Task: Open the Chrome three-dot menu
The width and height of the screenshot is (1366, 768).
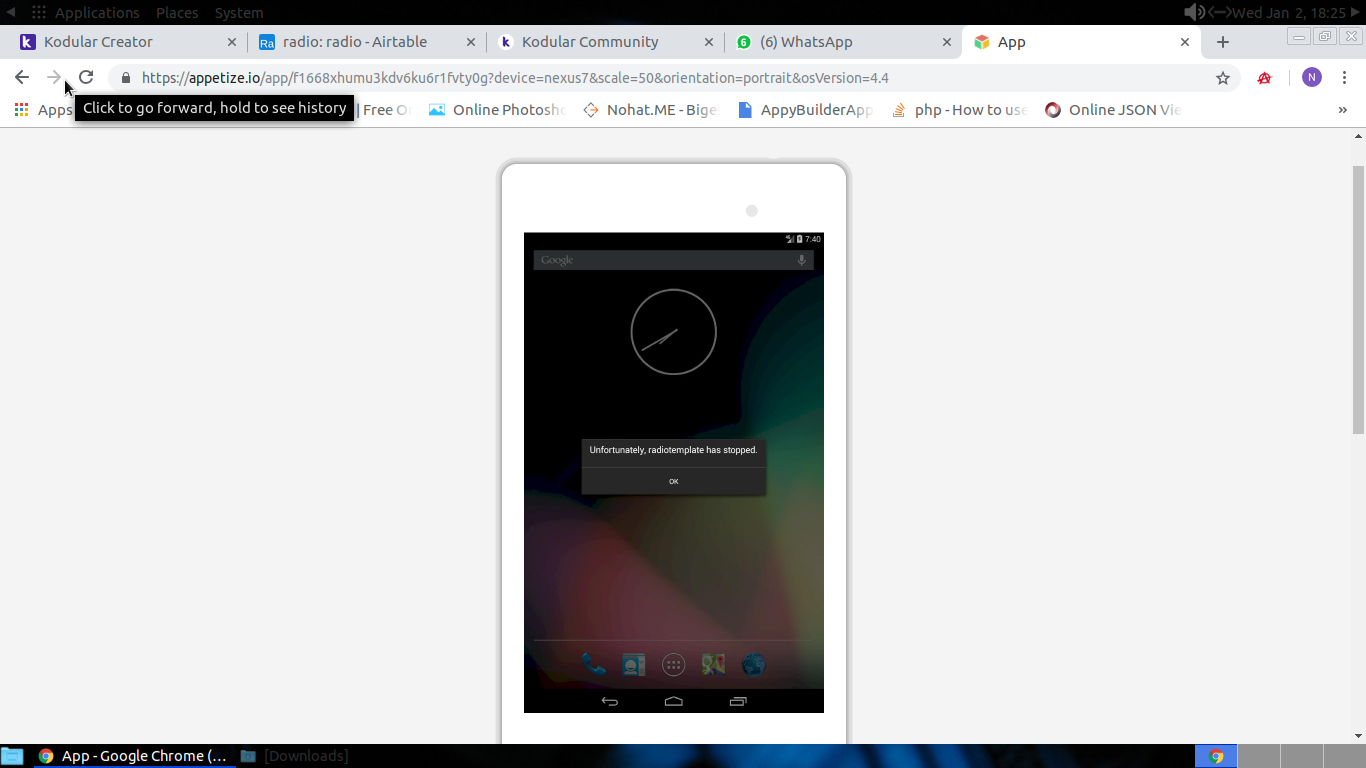Action: [x=1344, y=78]
